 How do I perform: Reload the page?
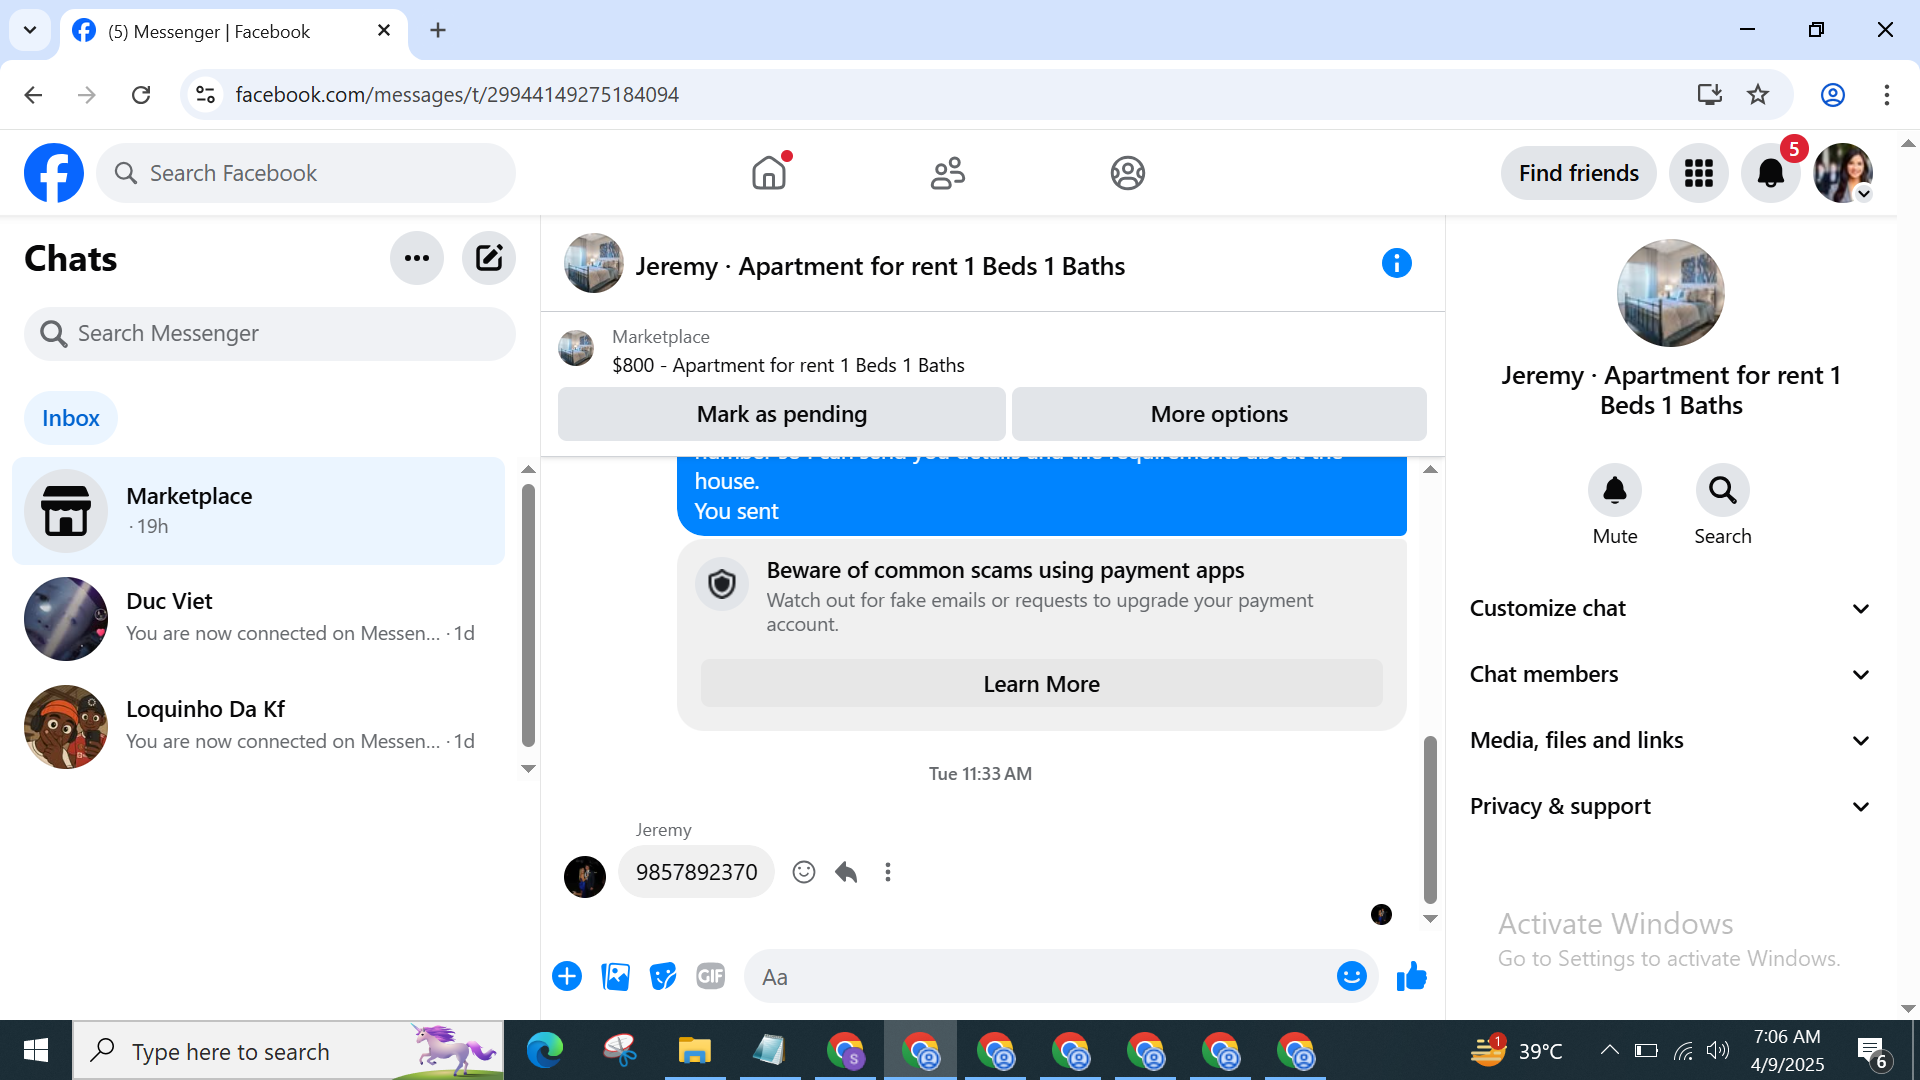(x=141, y=94)
